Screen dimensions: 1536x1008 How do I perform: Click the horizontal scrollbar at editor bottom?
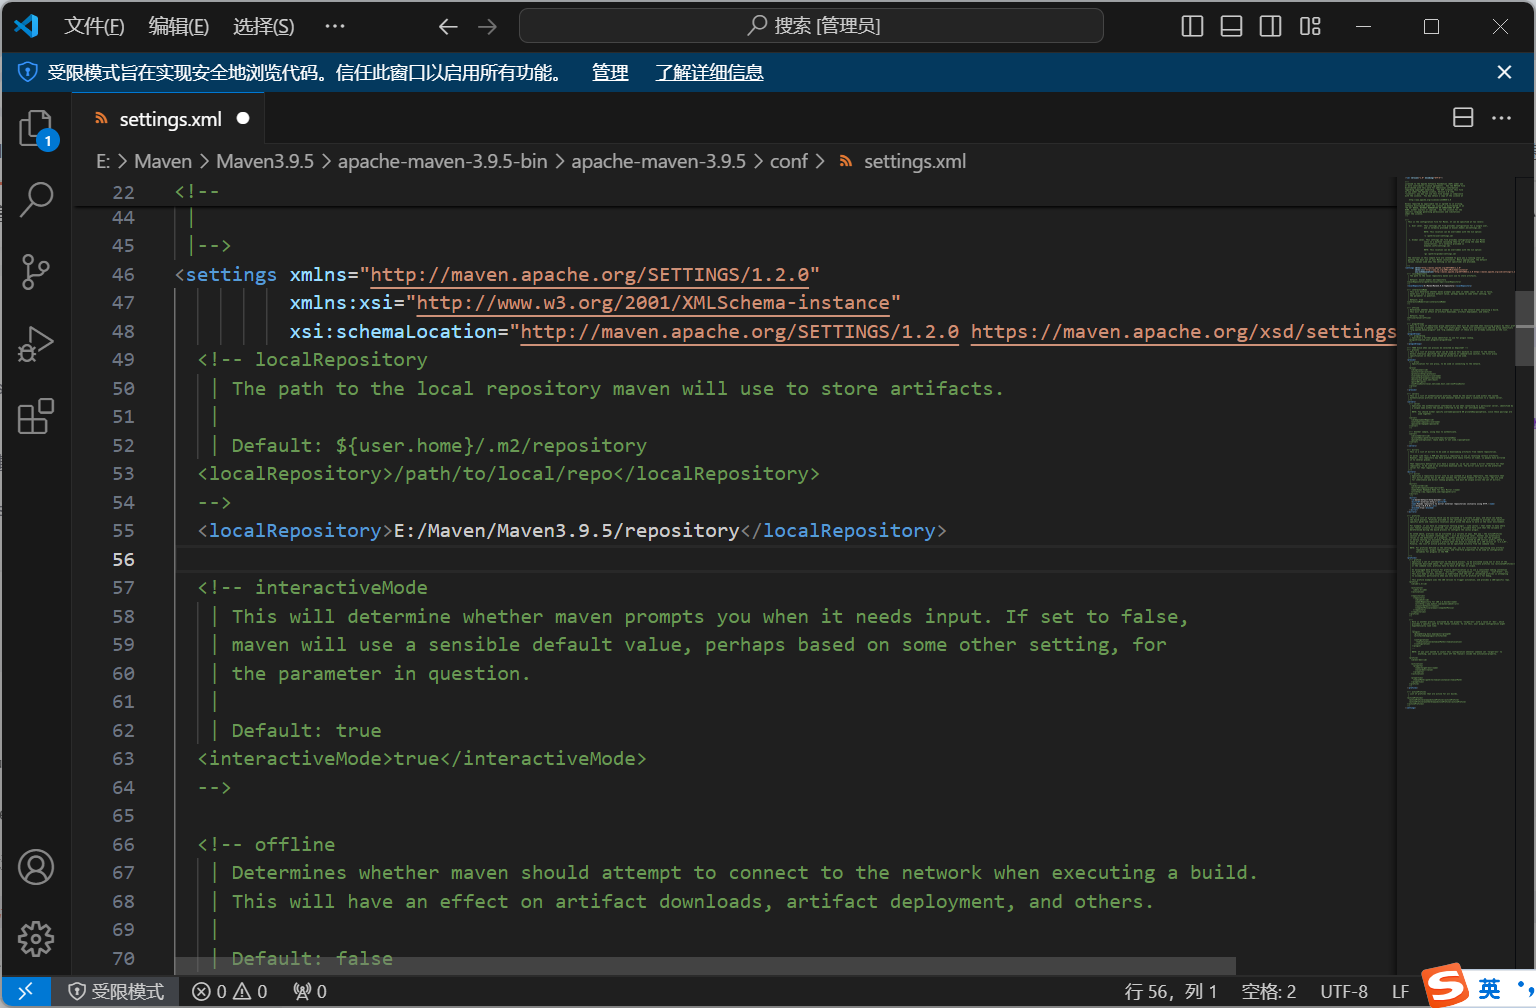point(705,965)
